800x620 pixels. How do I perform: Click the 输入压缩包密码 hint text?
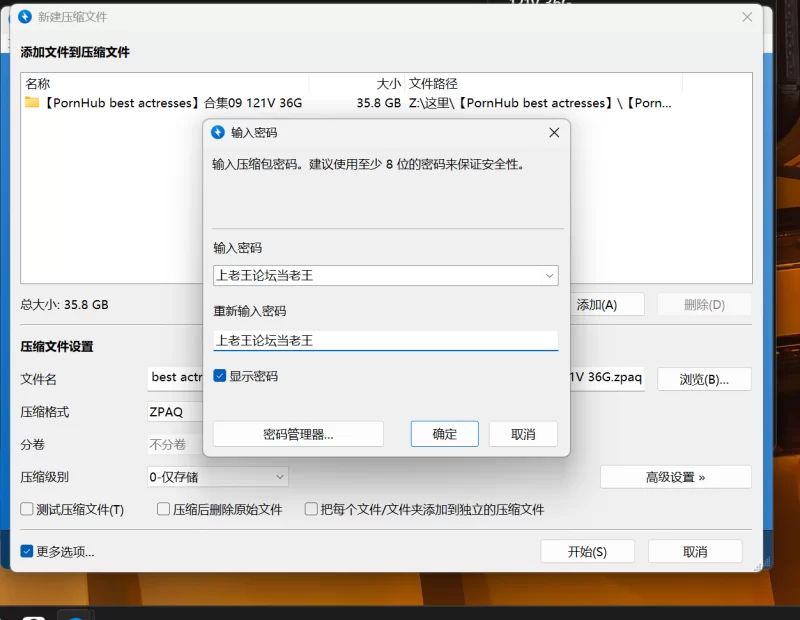[x=368, y=164]
